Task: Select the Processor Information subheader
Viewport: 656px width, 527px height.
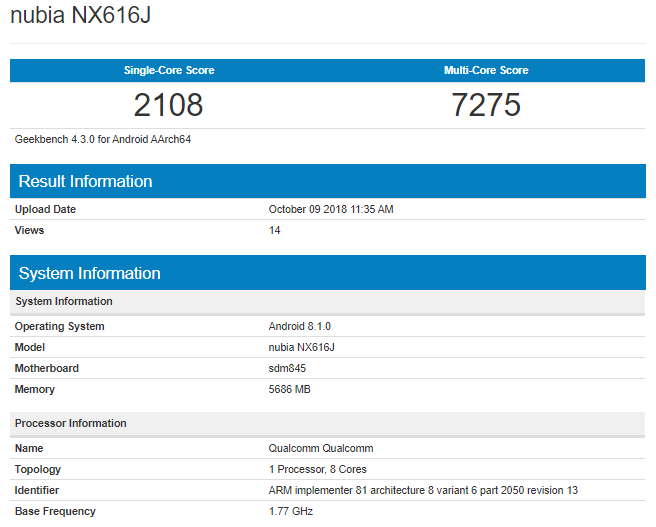Action: click(x=70, y=424)
